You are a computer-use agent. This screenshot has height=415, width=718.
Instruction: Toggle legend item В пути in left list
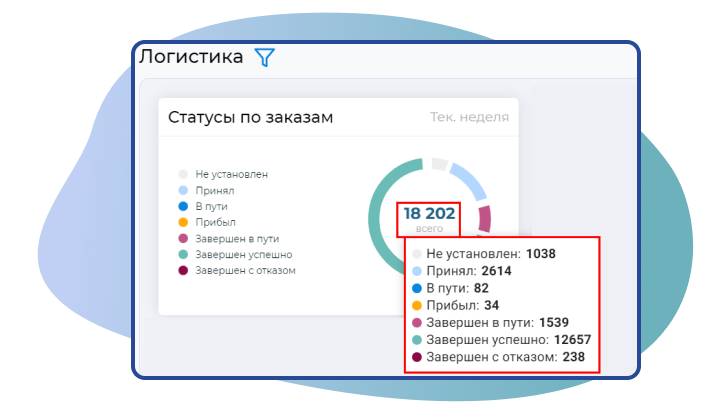(210, 206)
